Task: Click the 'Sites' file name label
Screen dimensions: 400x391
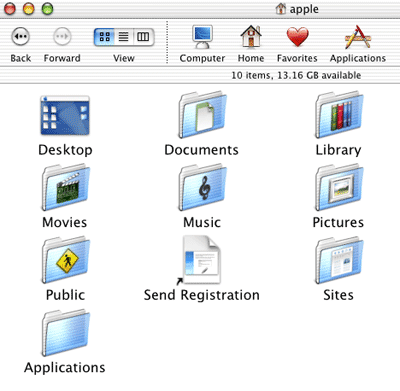Action: click(x=338, y=295)
